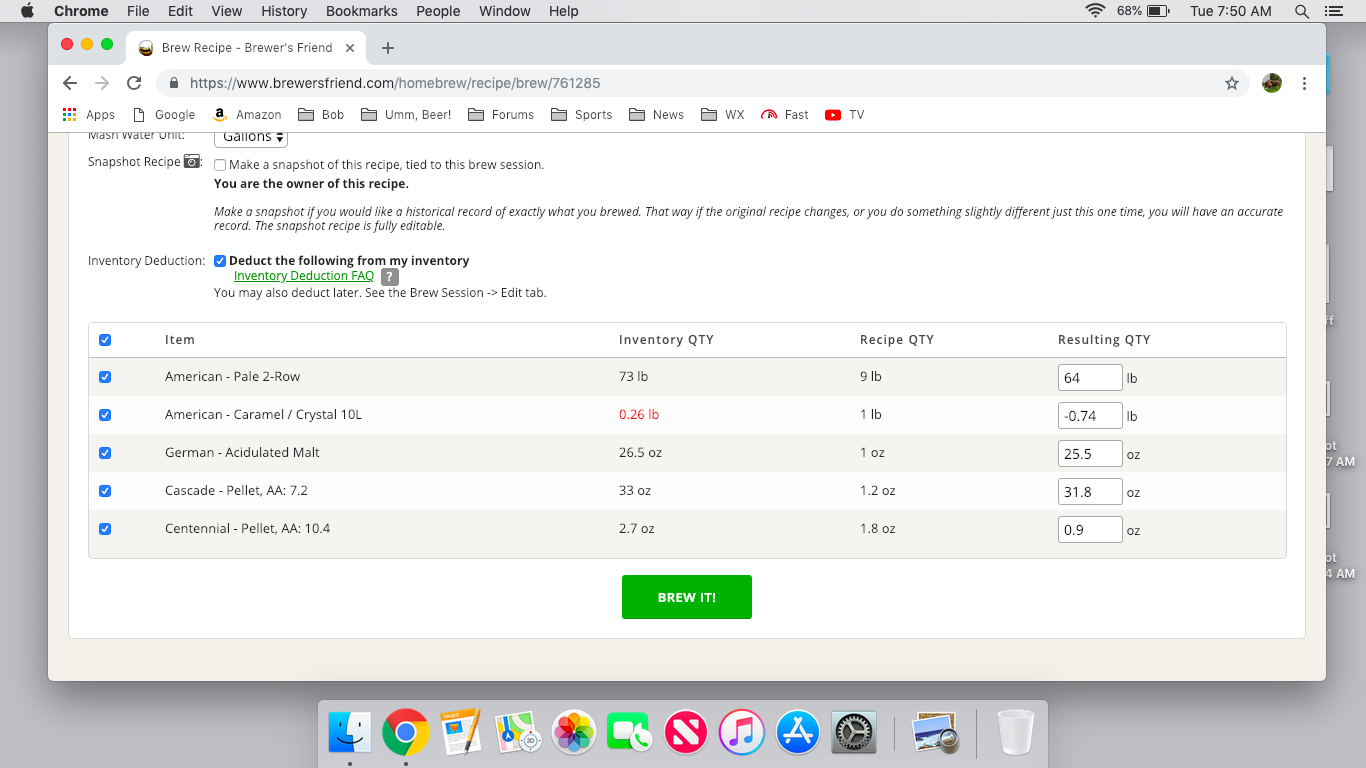1366x768 pixels.
Task: Uncheck Deduct the following from my inventory
Action: (x=220, y=261)
